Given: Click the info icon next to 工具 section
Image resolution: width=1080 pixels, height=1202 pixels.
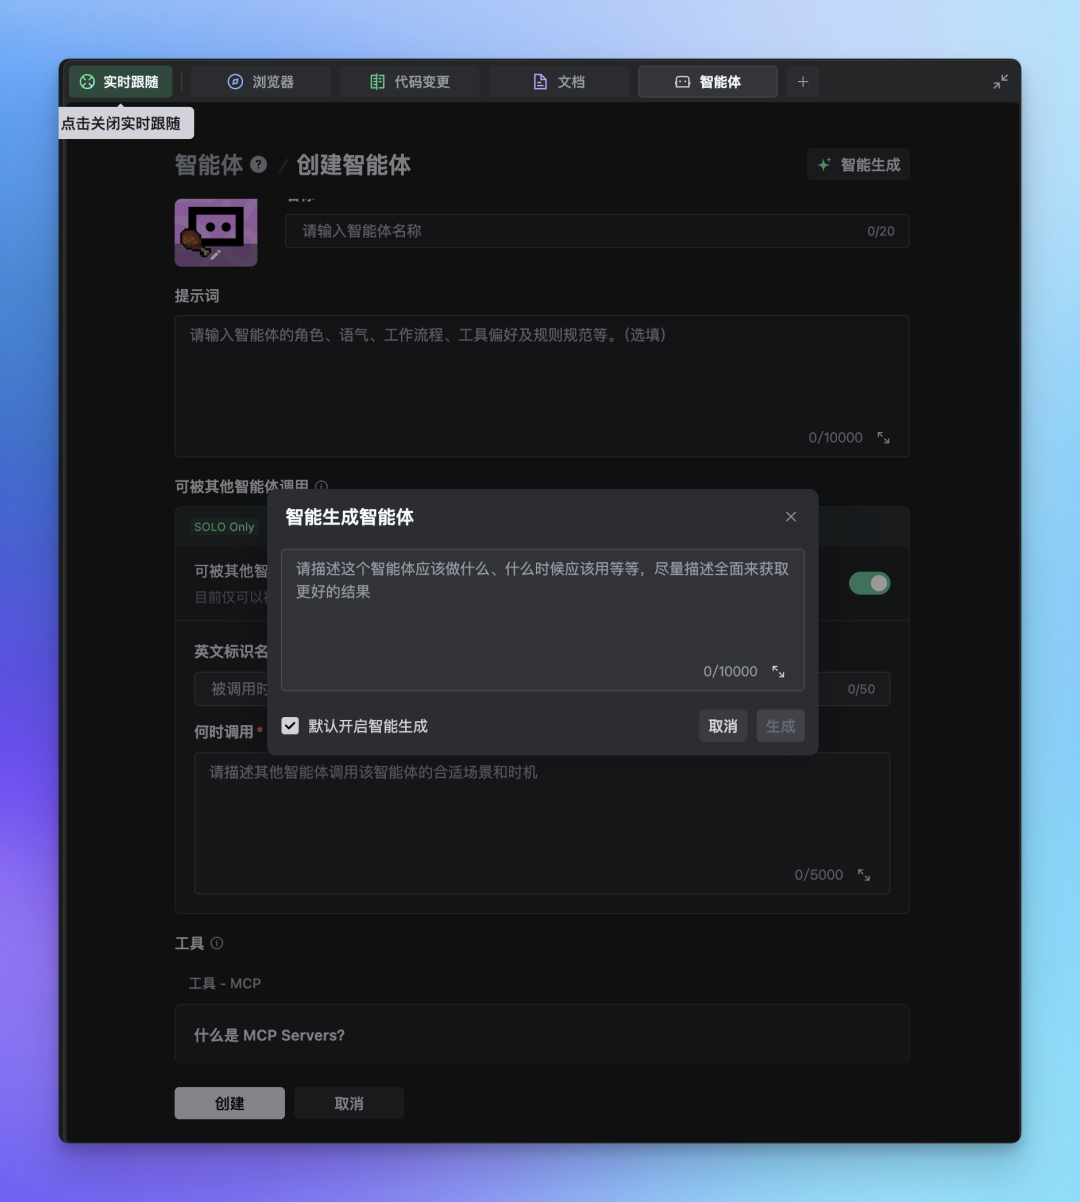Looking at the screenshot, I should [x=216, y=942].
